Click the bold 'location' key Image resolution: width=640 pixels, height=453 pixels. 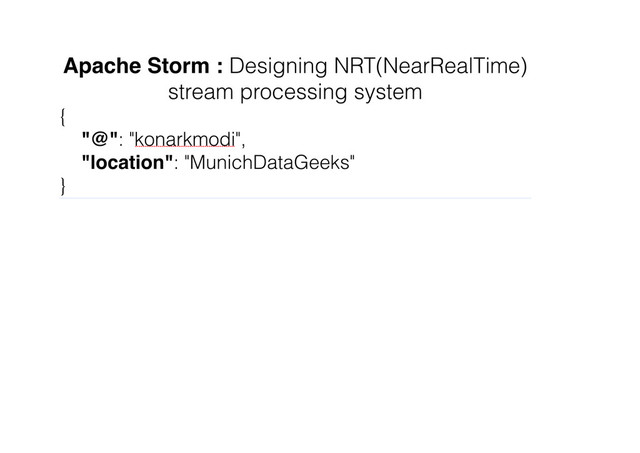point(127,162)
